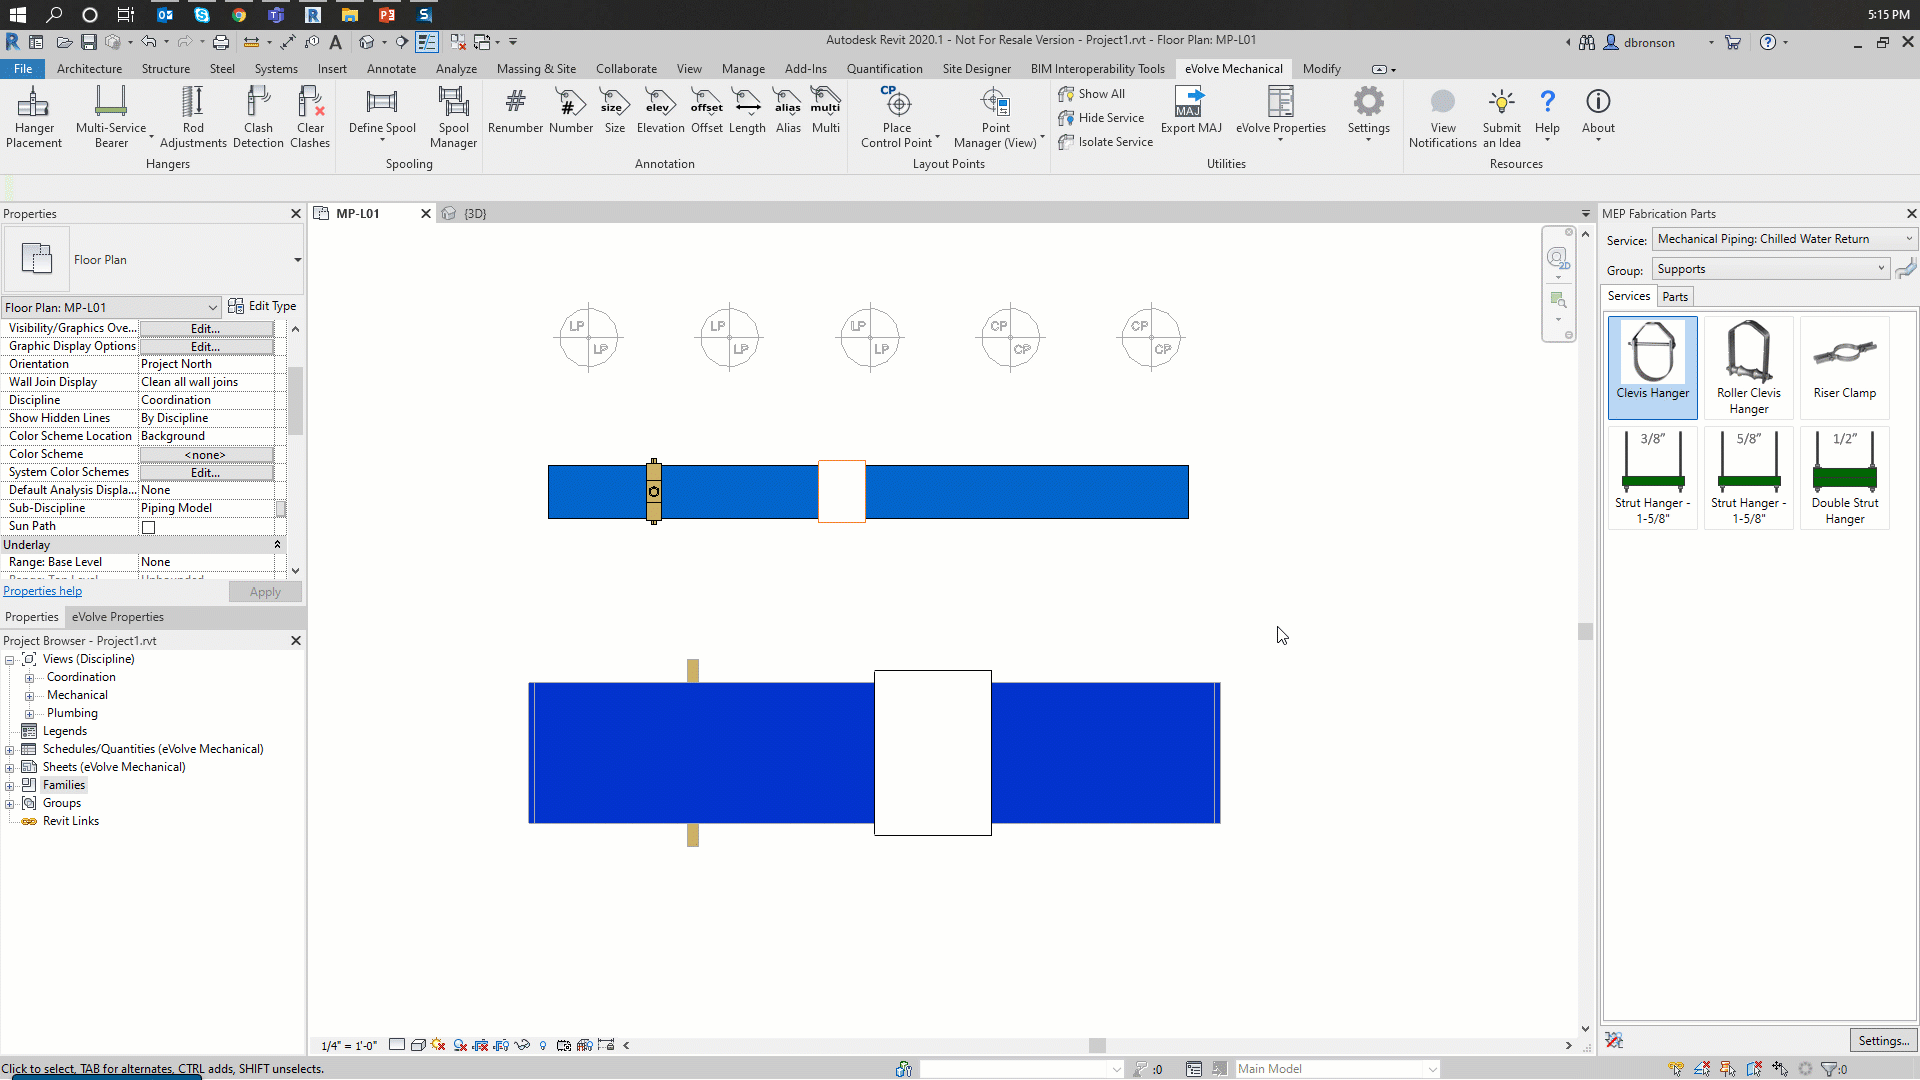Open Floor Plan: MP-L01 instance dropdown
Image resolution: width=1920 pixels, height=1080 pixels.
(110, 307)
